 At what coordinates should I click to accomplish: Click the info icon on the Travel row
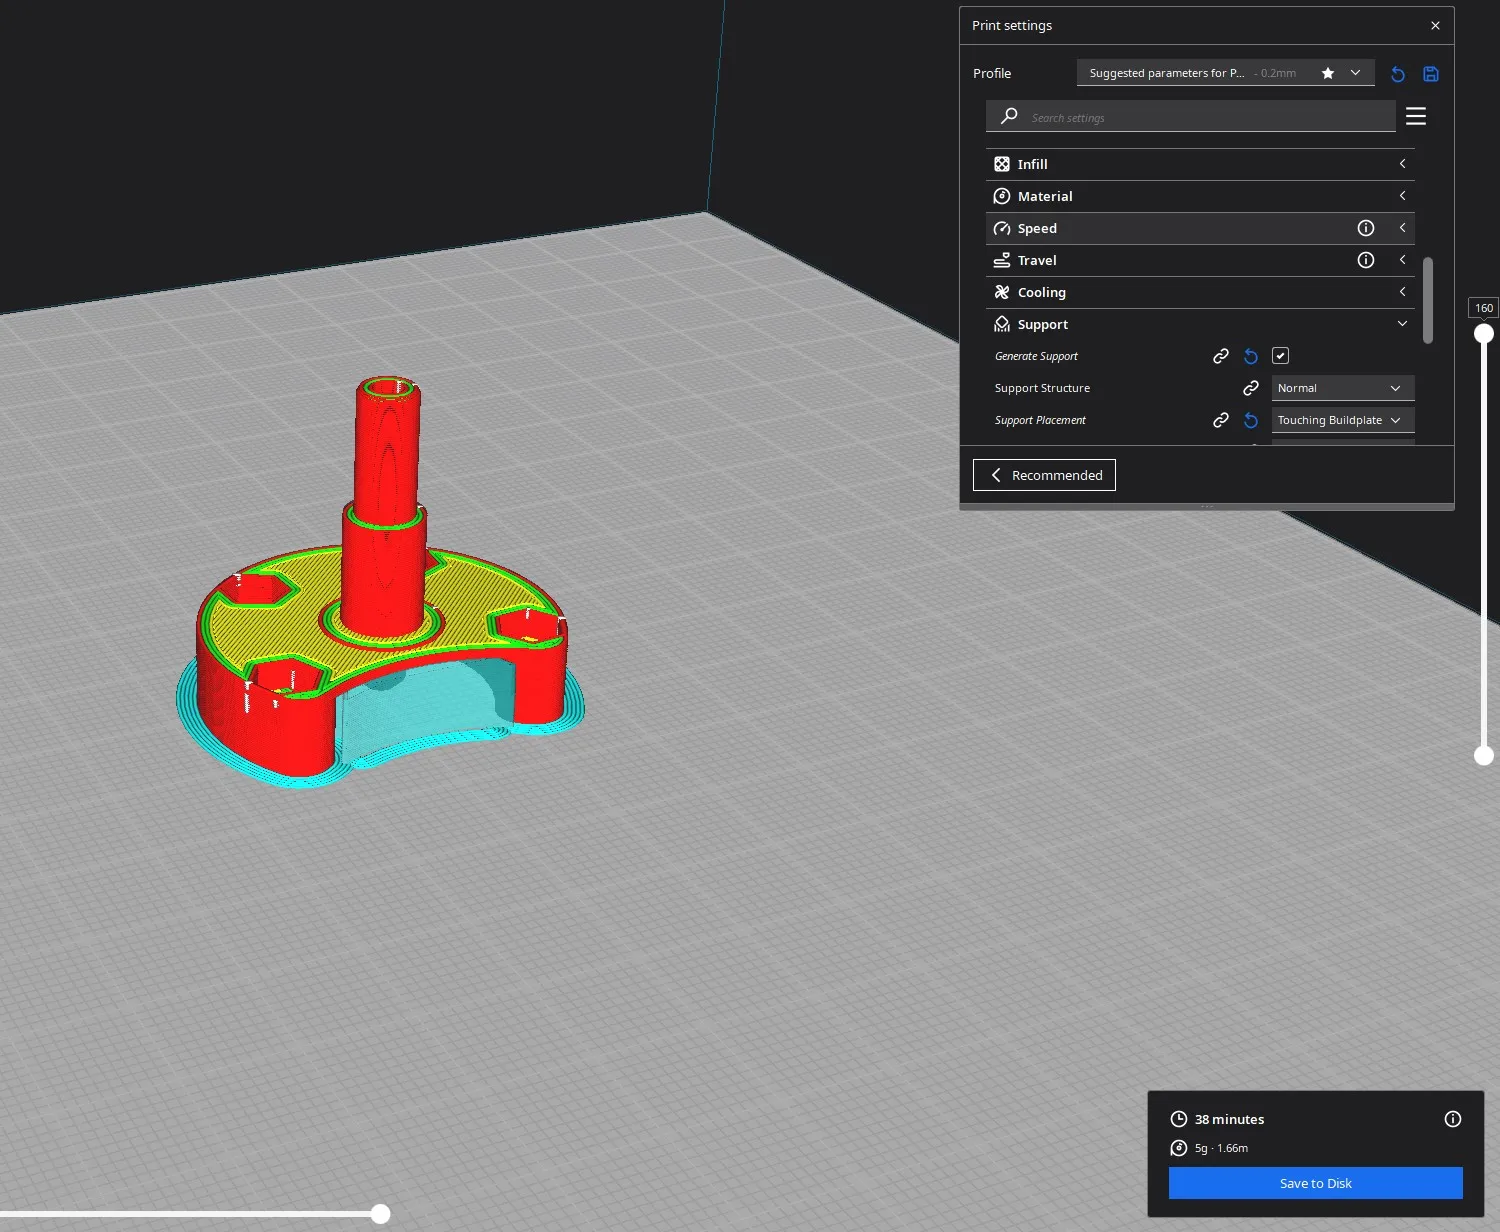point(1366,260)
